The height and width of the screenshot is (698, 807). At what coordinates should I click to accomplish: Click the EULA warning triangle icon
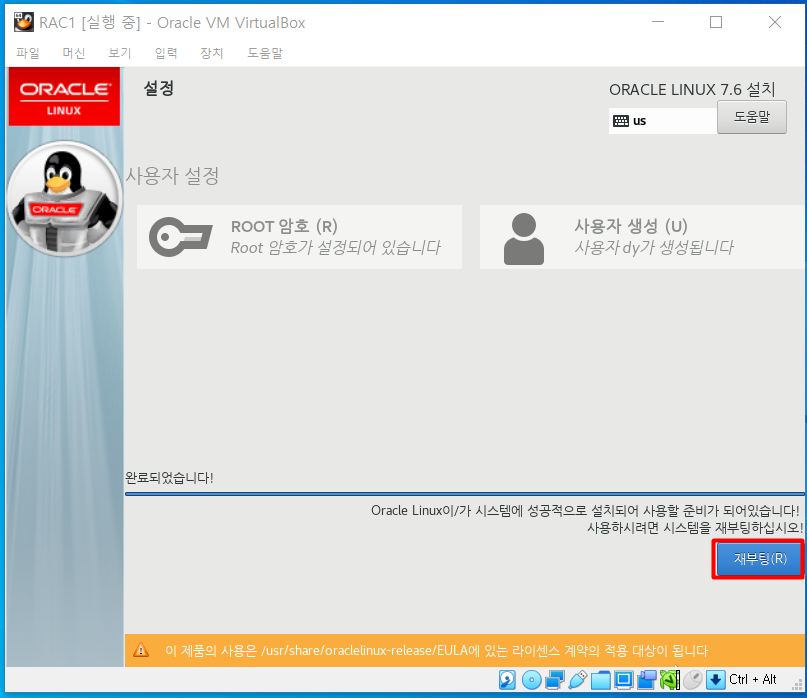tap(141, 650)
